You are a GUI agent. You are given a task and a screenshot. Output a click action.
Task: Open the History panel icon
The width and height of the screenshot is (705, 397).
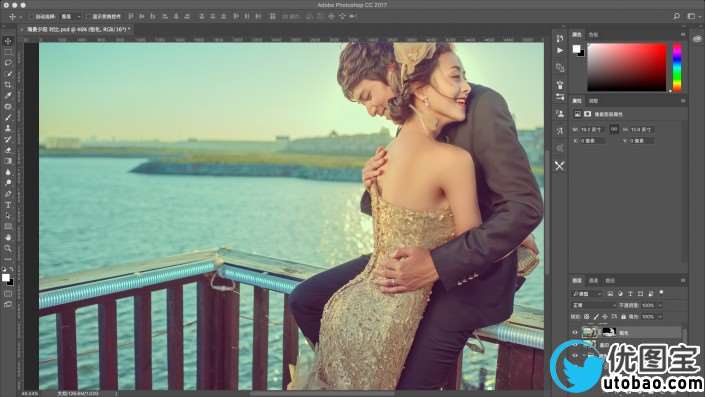[x=560, y=38]
